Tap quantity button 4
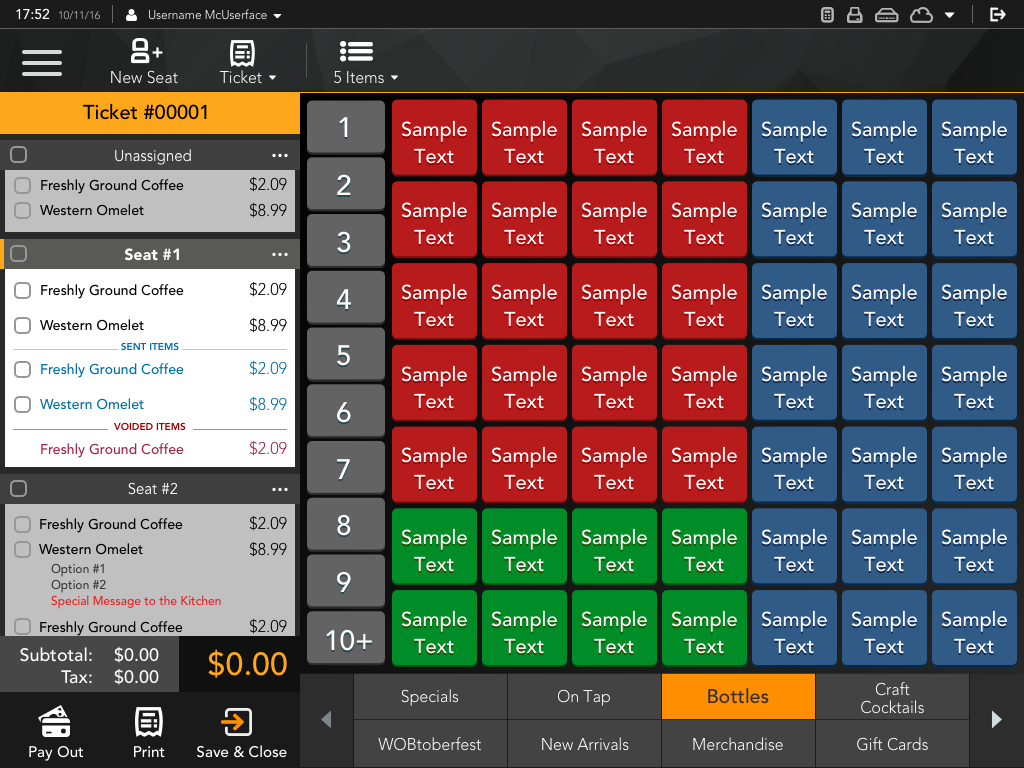This screenshot has height=768, width=1024. coord(345,298)
